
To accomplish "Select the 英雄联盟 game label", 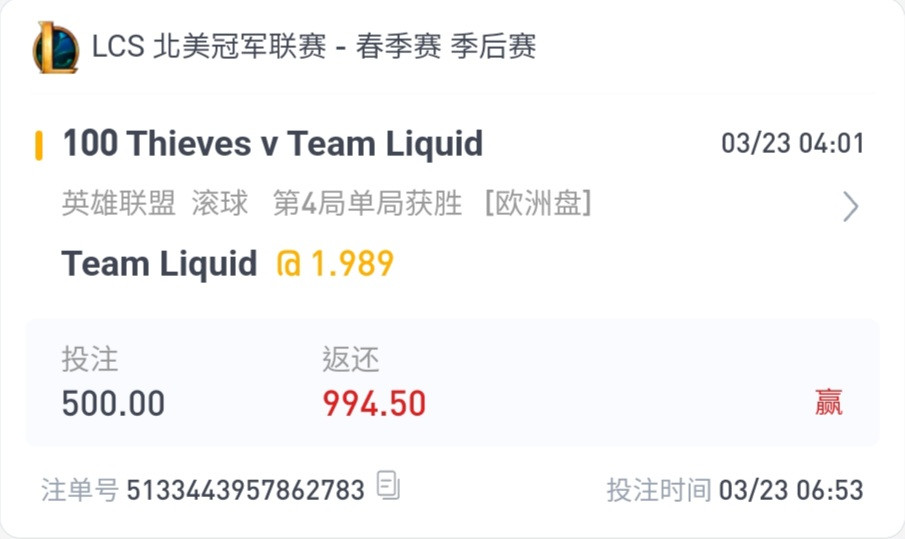I will click(118, 203).
